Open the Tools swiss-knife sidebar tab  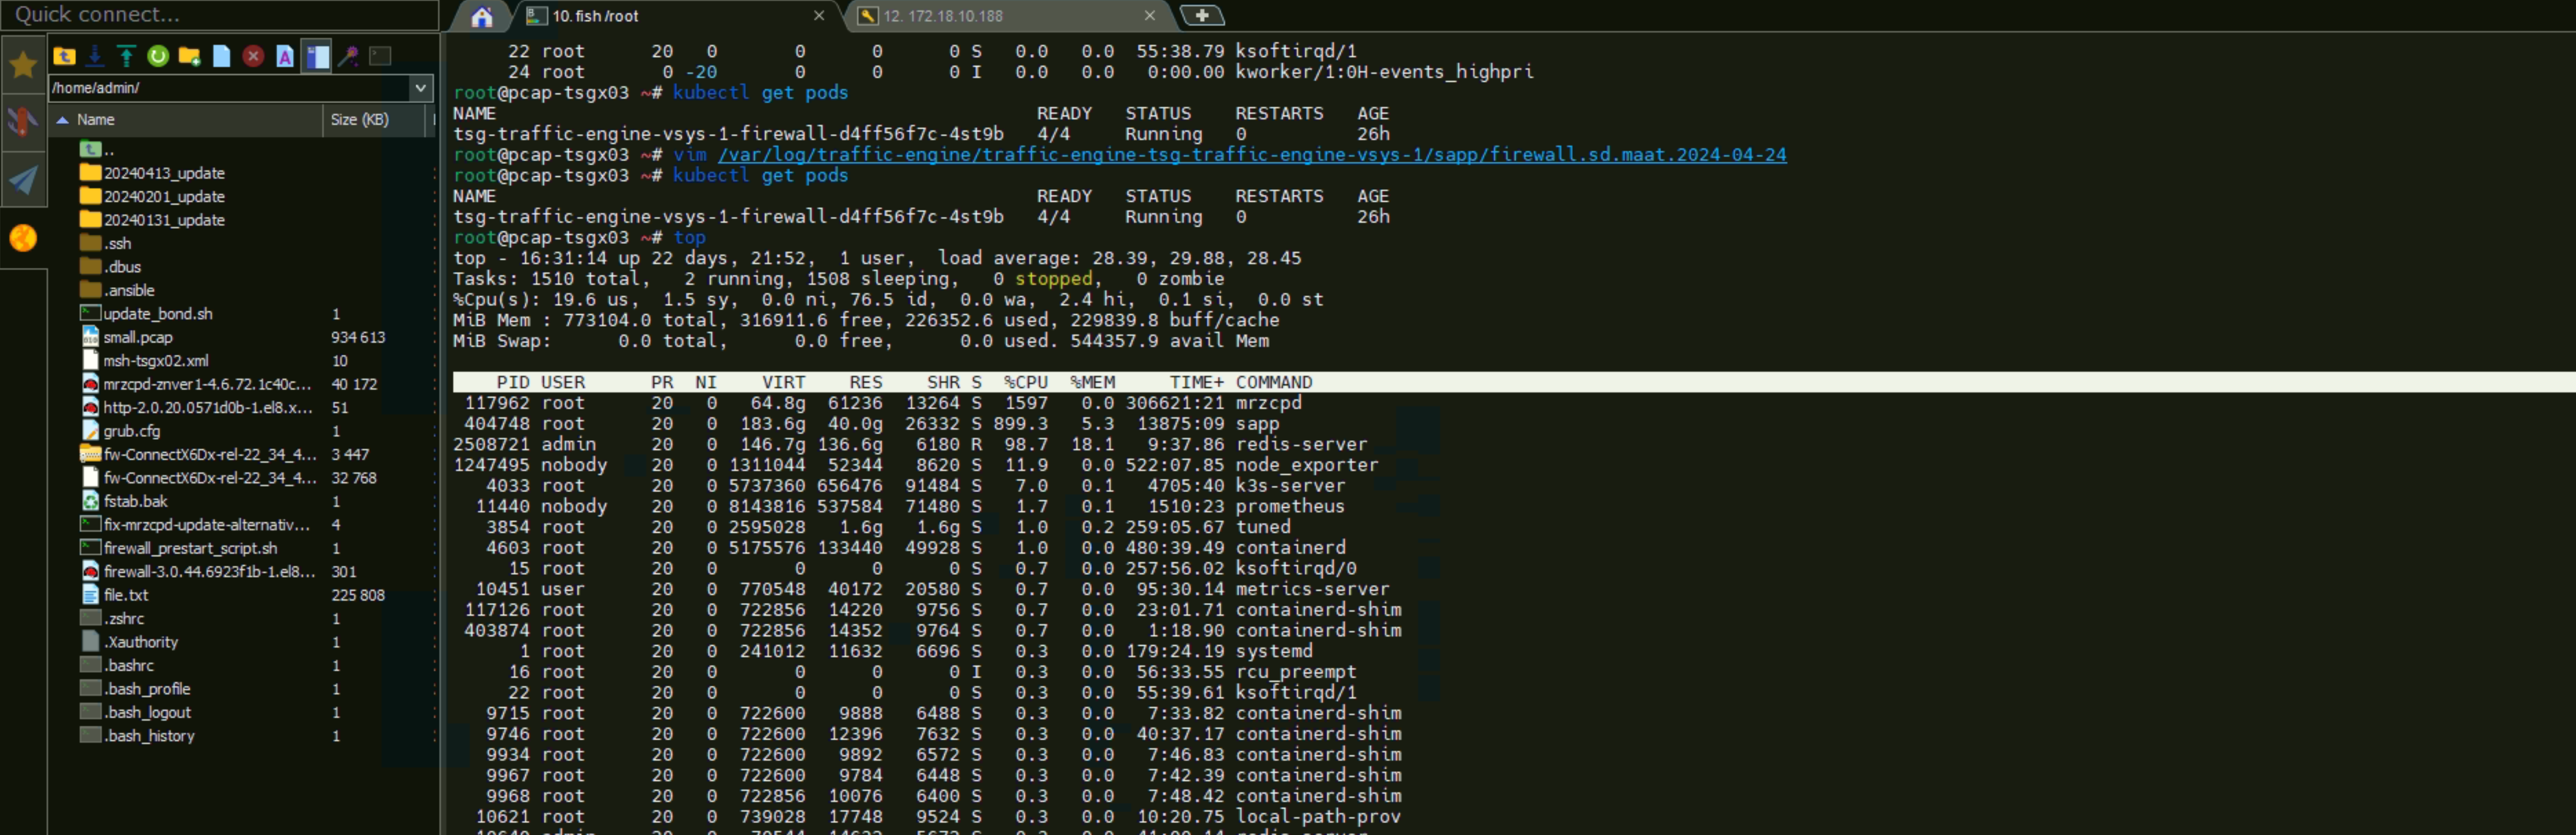click(x=23, y=122)
